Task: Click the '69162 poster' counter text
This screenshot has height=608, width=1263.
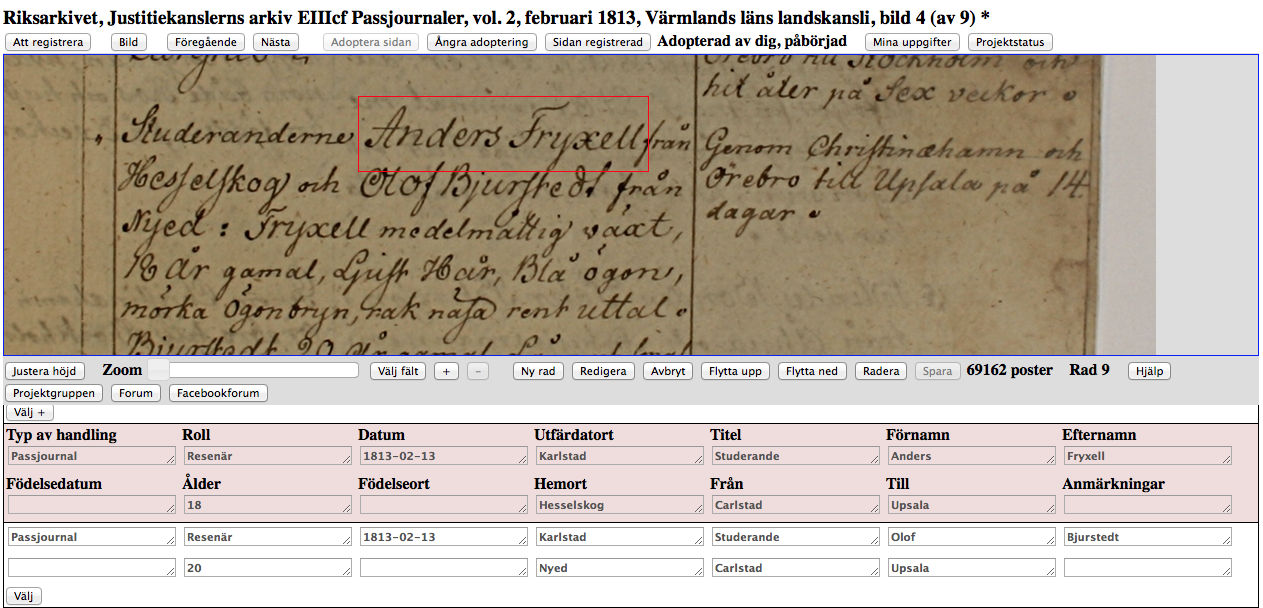Action: (1009, 370)
